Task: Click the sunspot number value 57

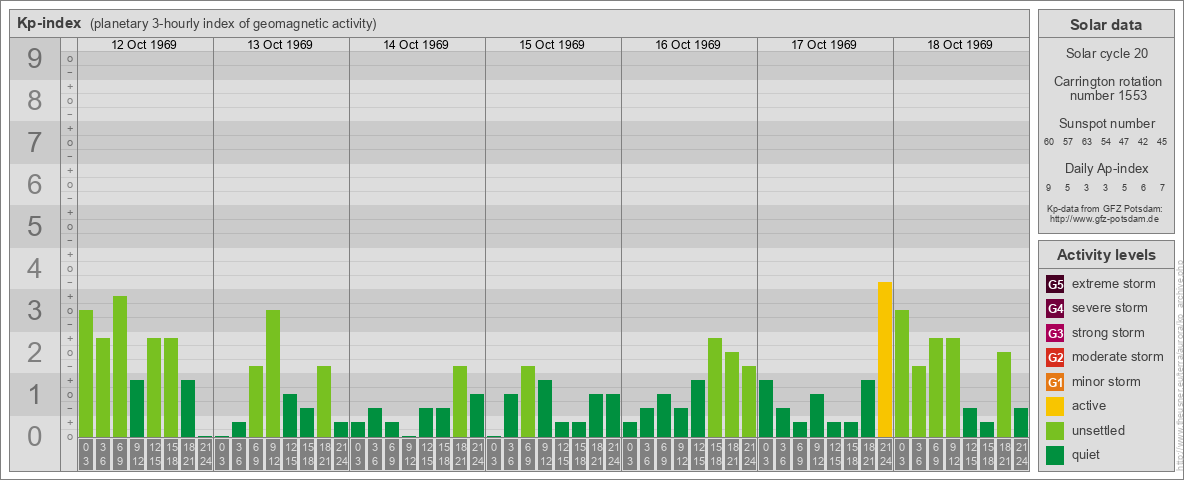Action: click(x=1068, y=142)
